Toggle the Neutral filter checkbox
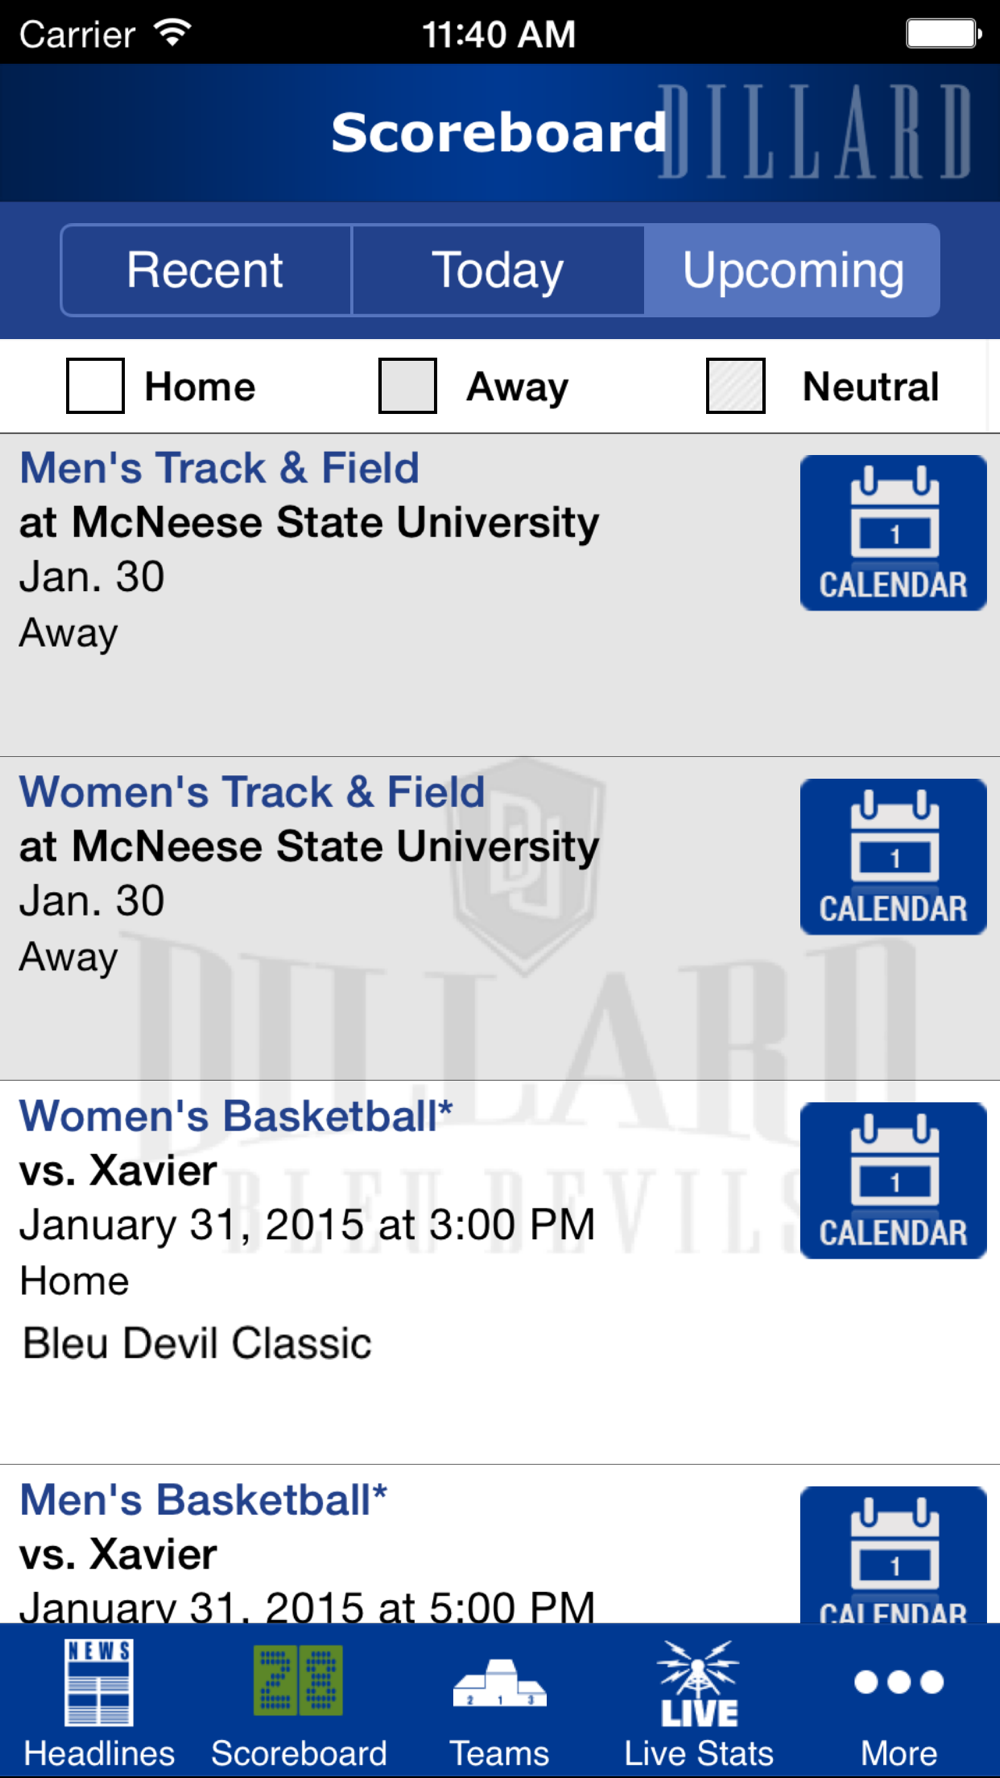 coord(735,386)
